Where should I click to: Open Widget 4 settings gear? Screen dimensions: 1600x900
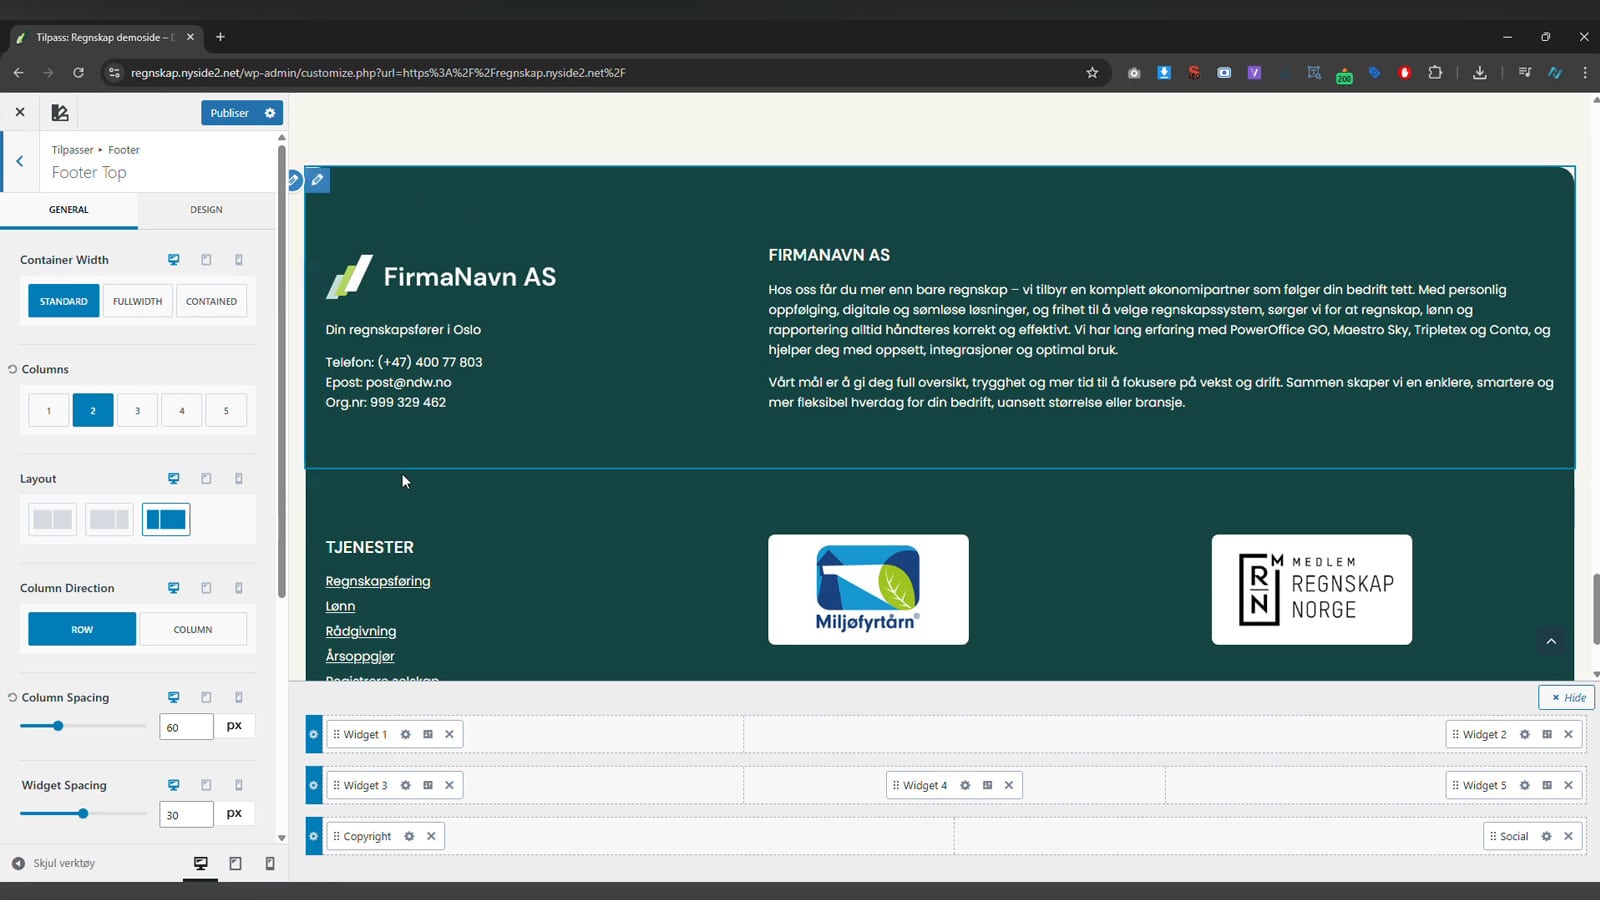tap(965, 785)
